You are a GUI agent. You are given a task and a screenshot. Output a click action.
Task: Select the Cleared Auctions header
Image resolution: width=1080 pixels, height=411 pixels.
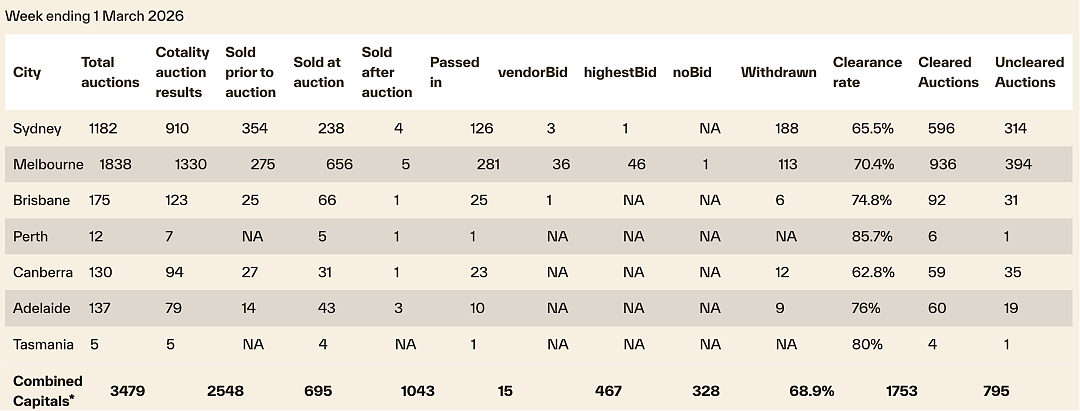point(948,72)
